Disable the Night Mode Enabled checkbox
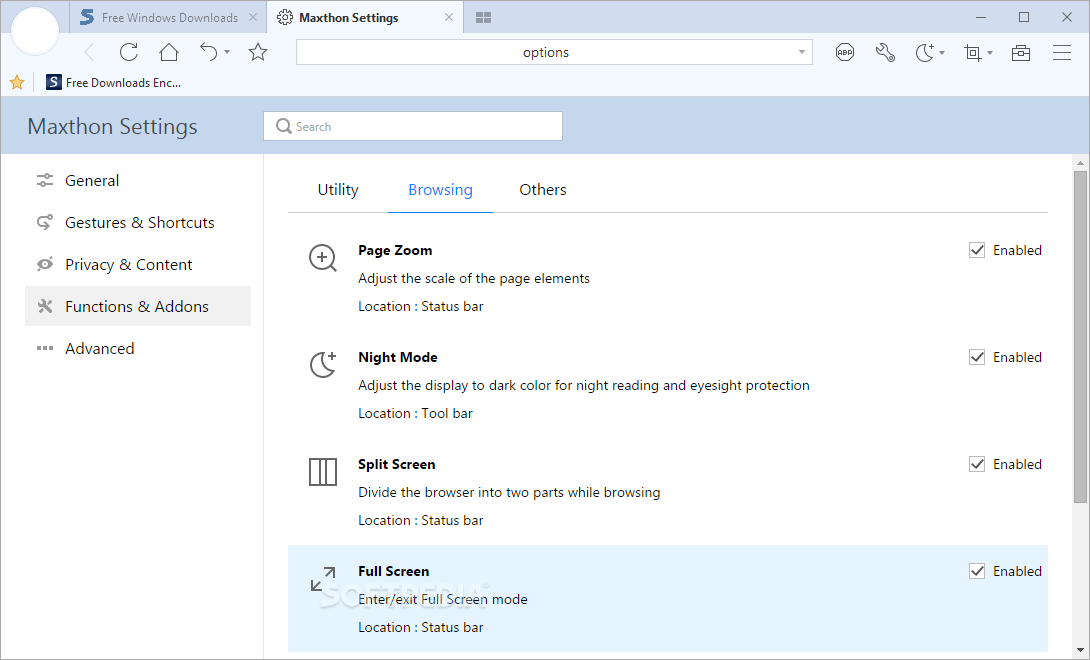Viewport: 1090px width, 660px height. pyautogui.click(x=977, y=357)
